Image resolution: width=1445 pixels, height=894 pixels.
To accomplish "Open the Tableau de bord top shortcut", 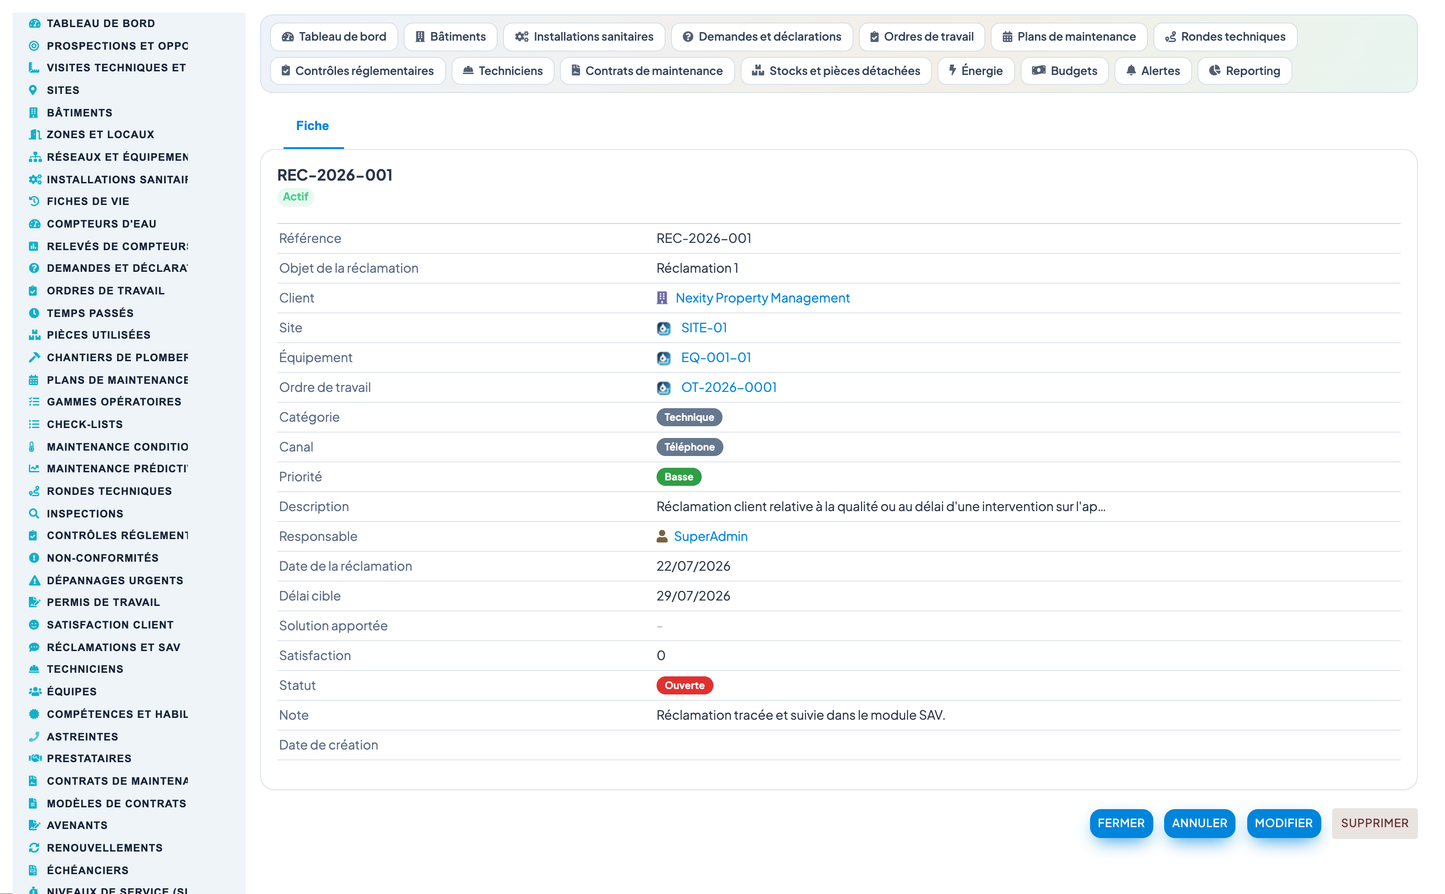I will coord(334,37).
